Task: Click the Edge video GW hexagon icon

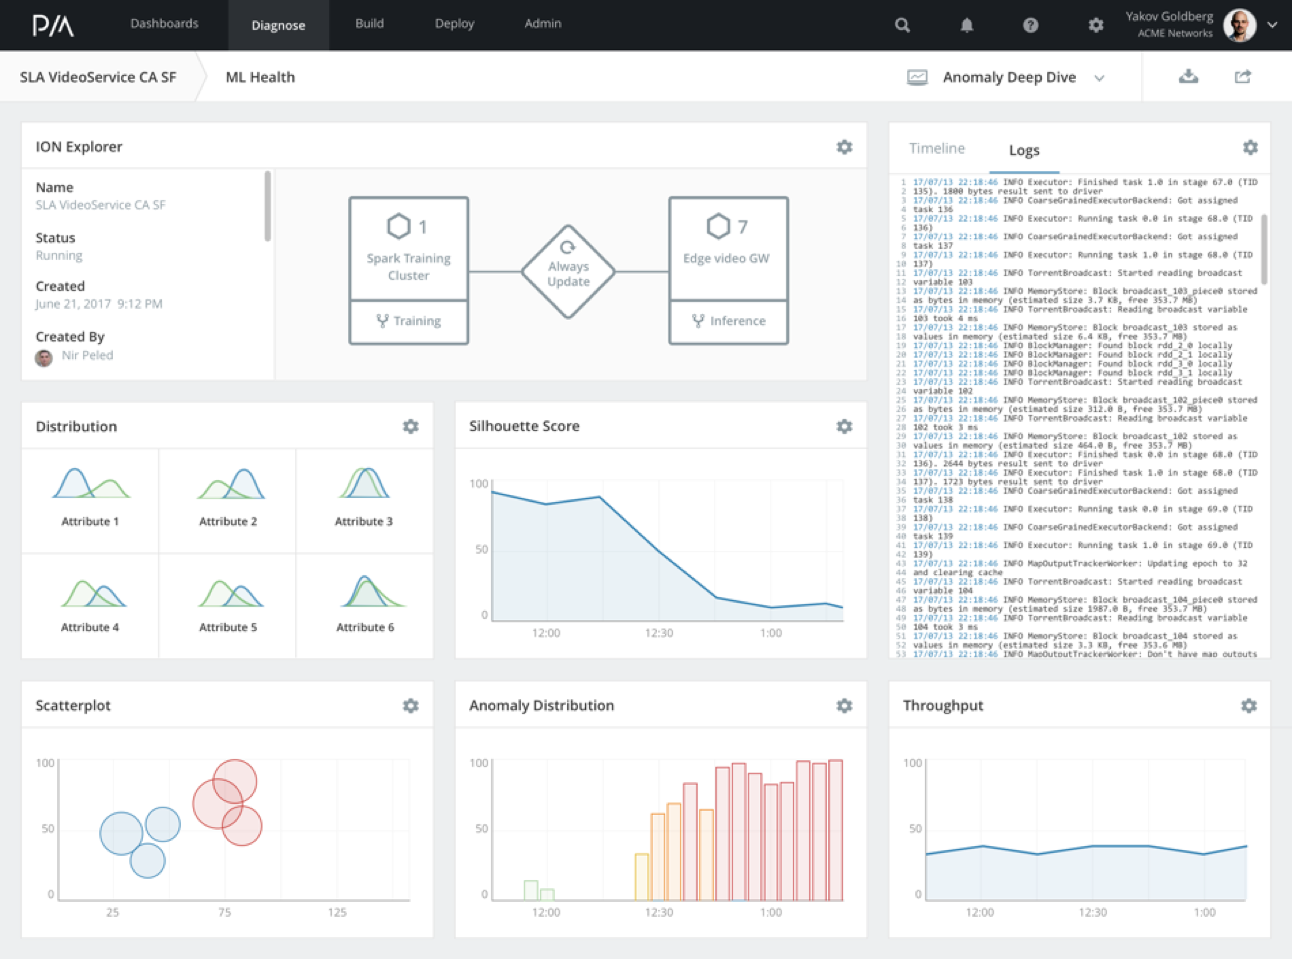Action: (x=718, y=226)
